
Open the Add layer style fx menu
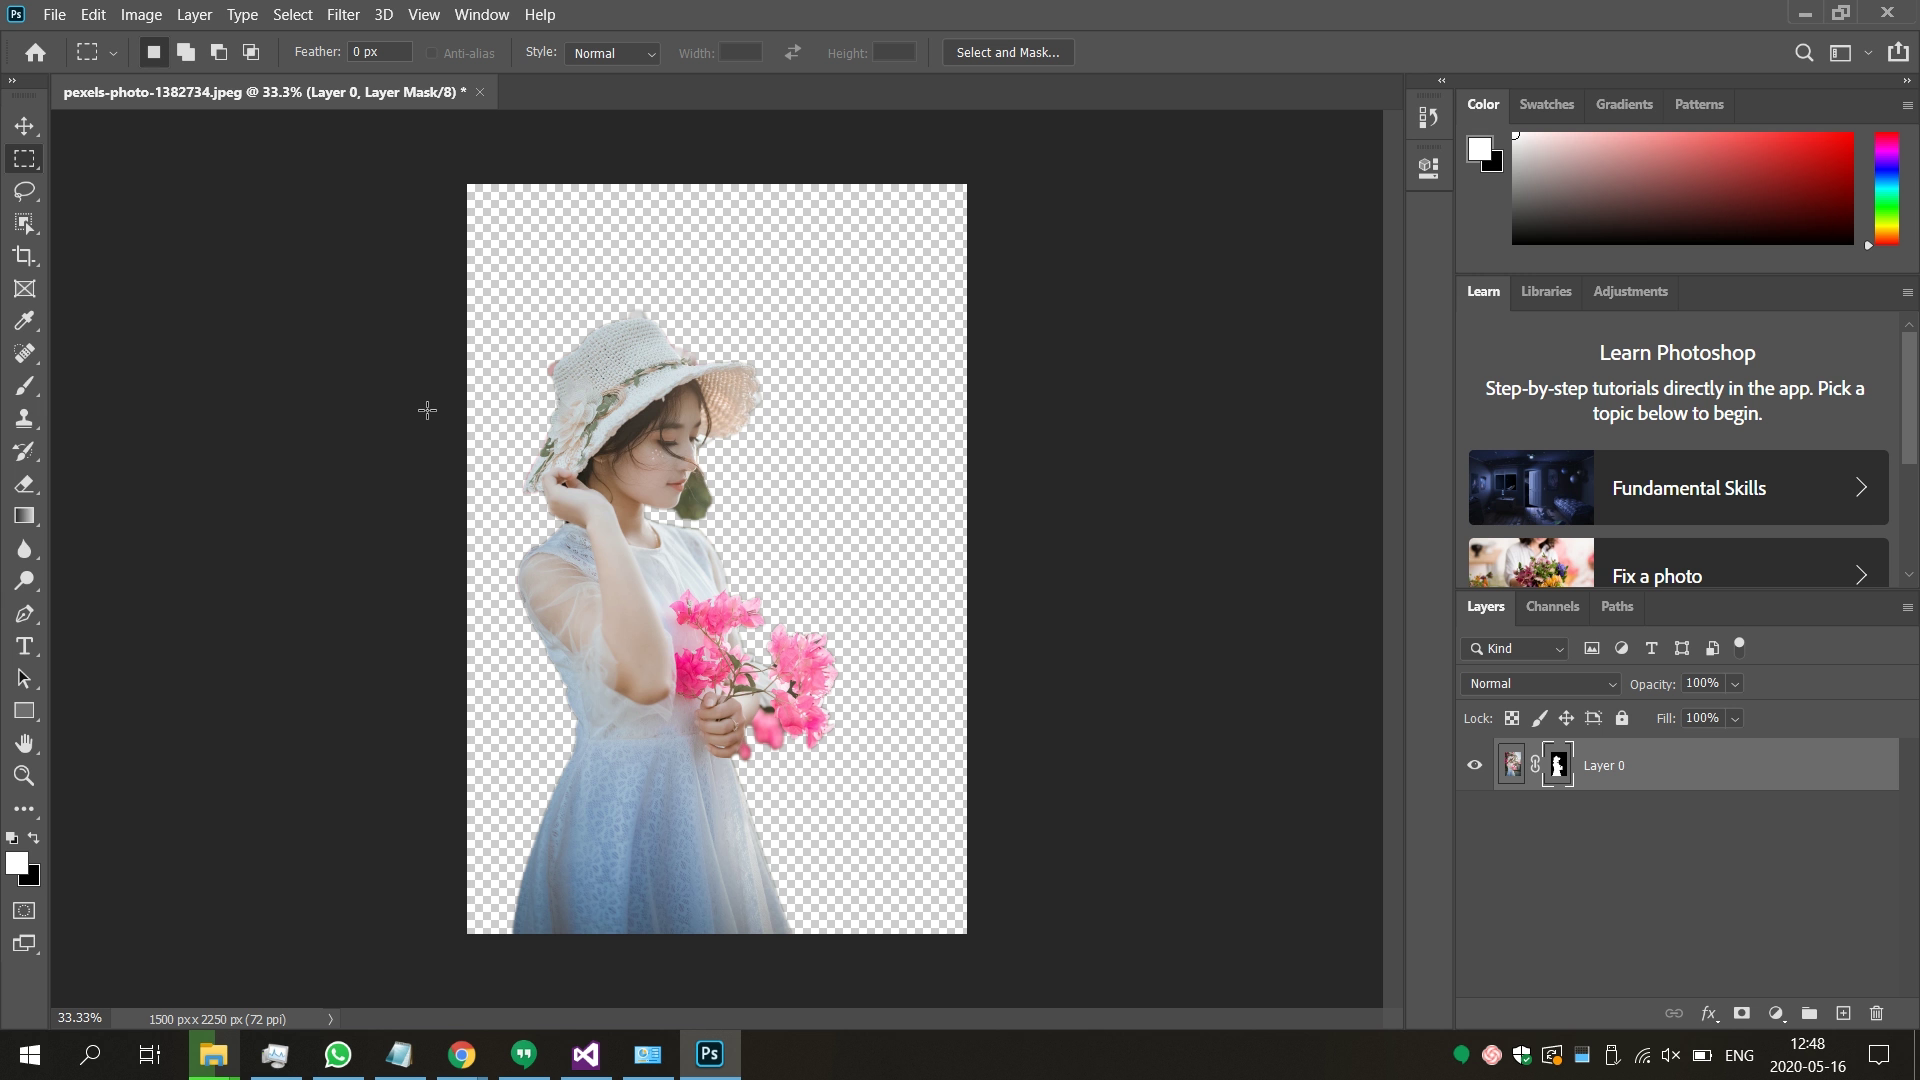point(1708,1013)
